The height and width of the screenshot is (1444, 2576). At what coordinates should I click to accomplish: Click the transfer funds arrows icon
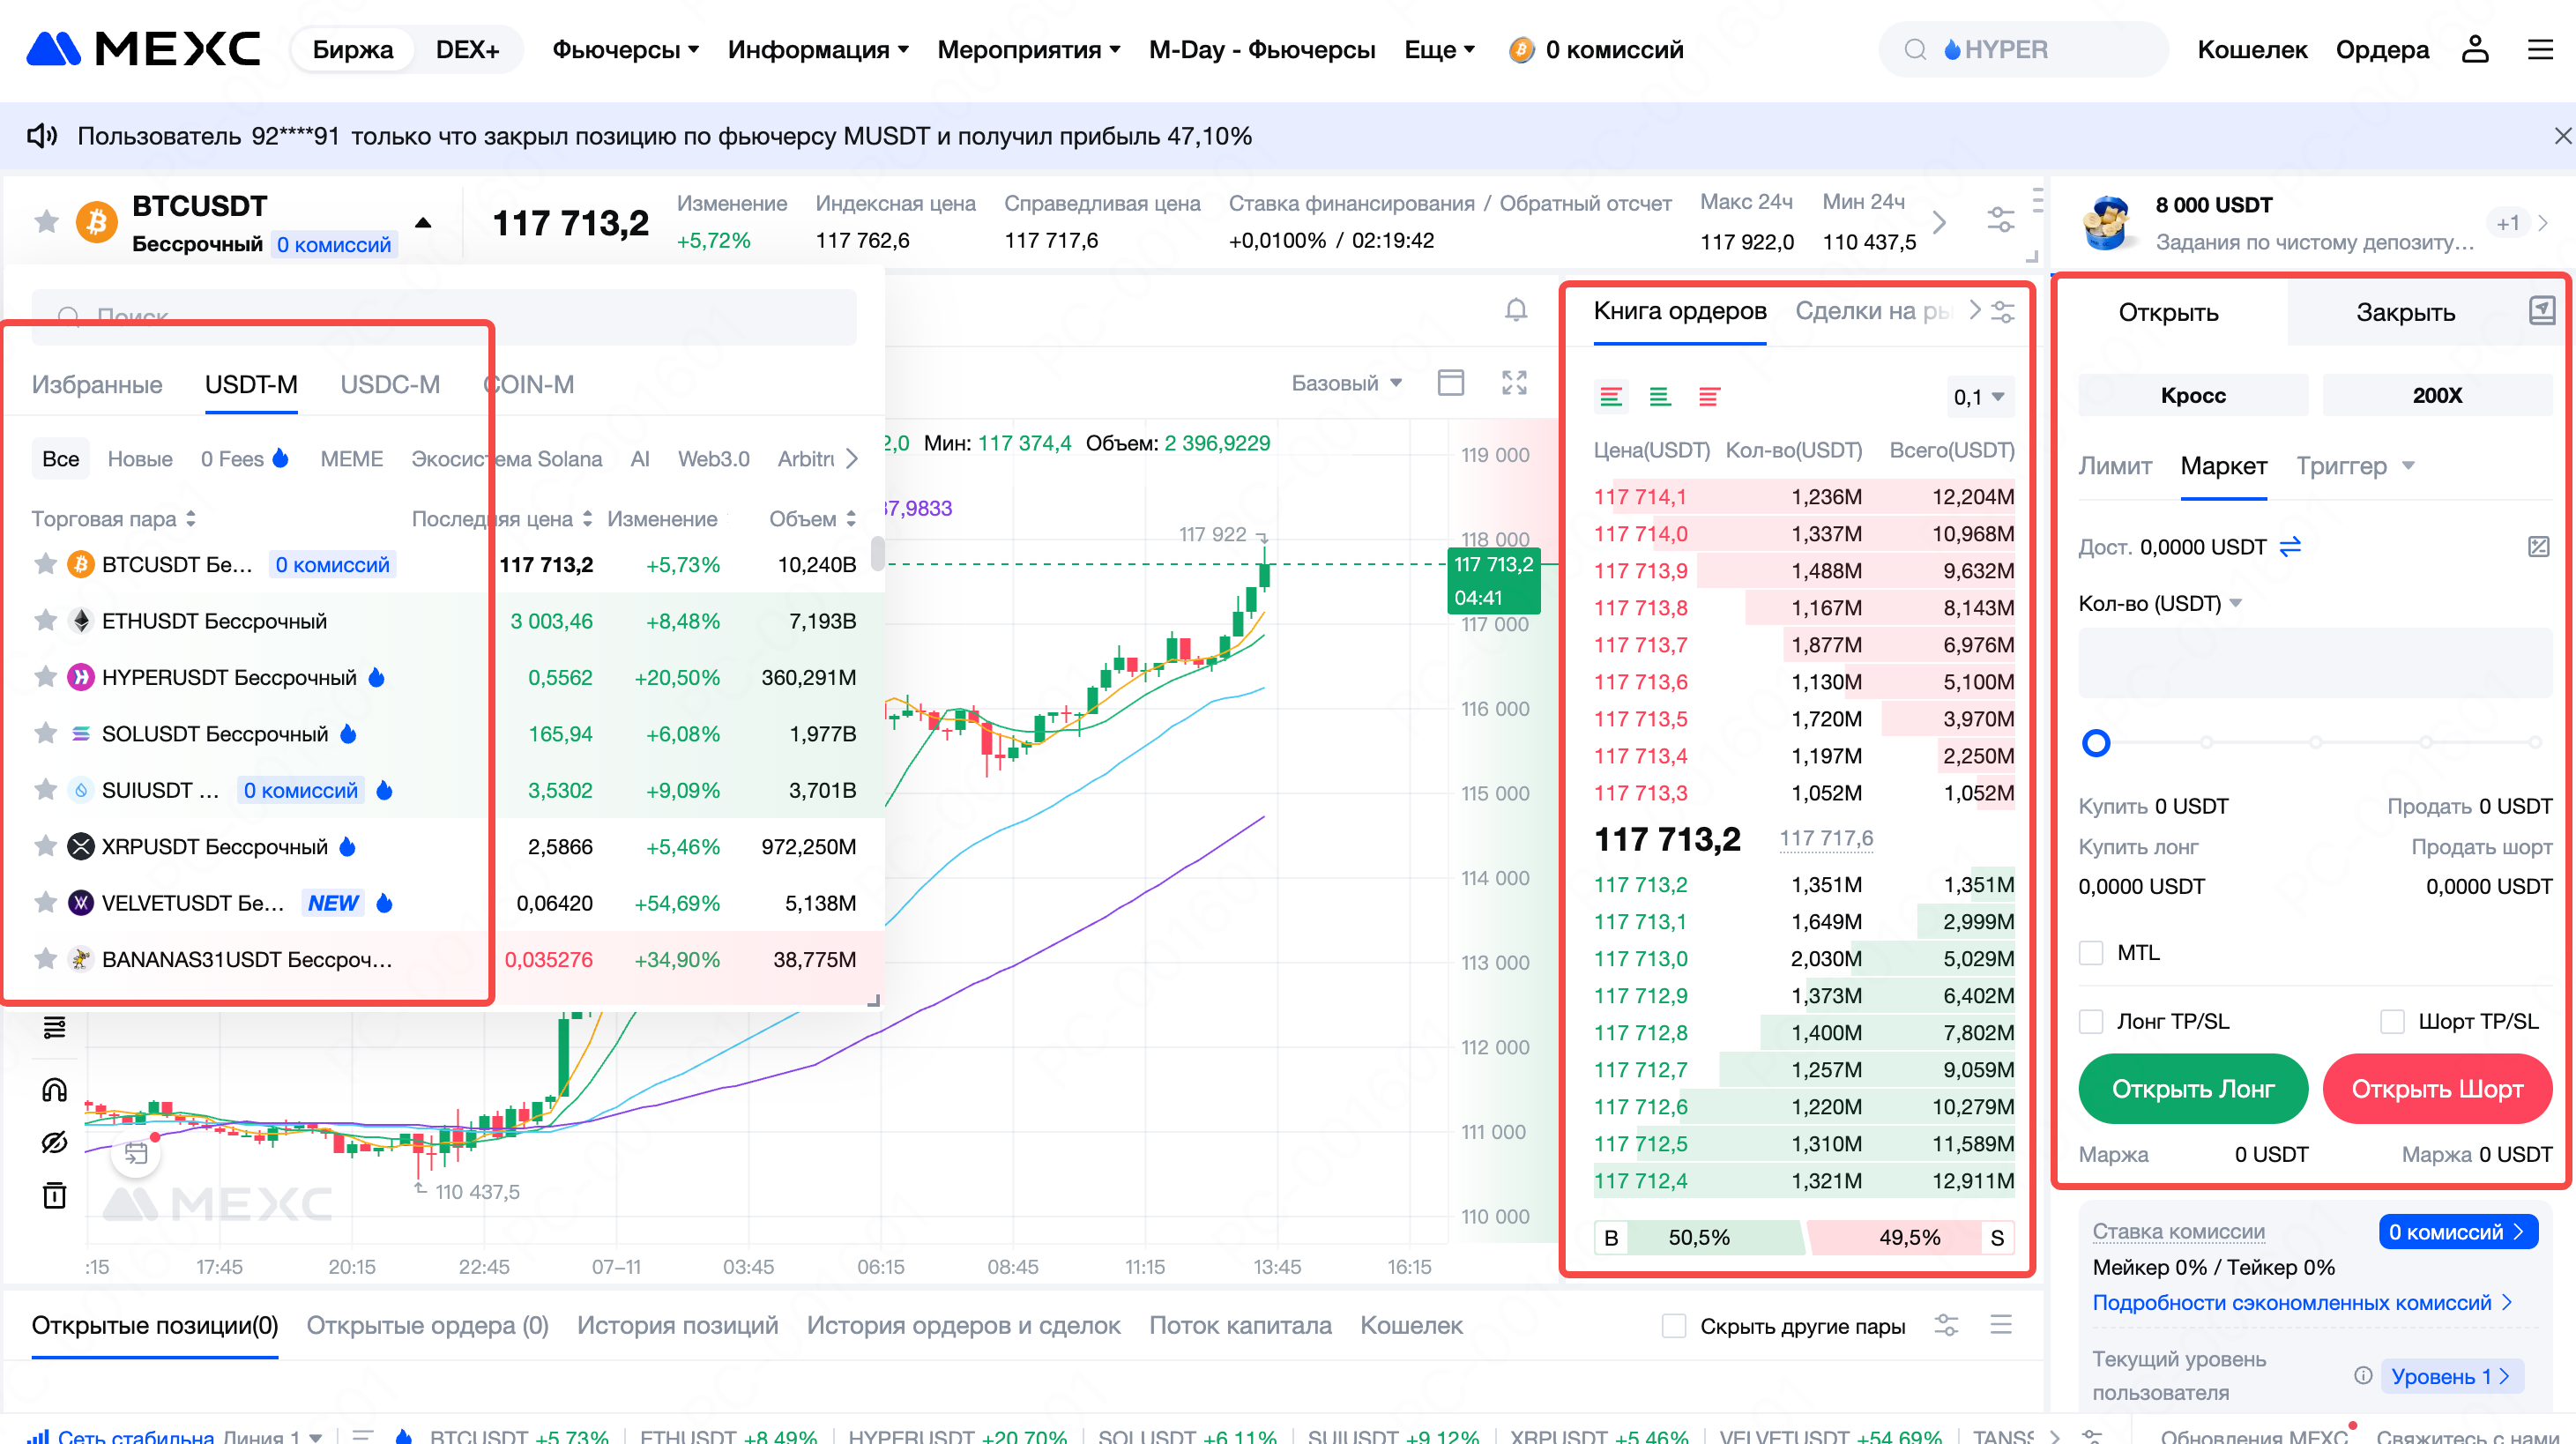click(2290, 546)
